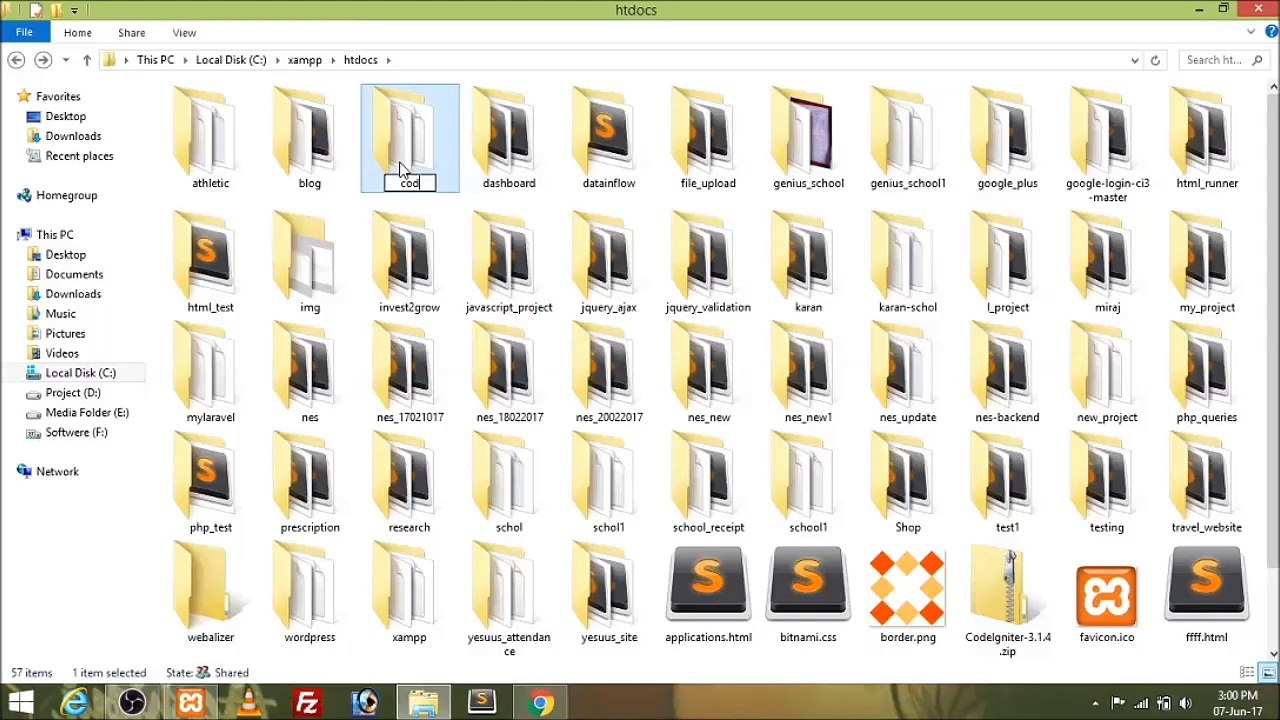Screen dimensions: 1280x720
Task: Select the mylaravel folder
Action: (x=210, y=372)
